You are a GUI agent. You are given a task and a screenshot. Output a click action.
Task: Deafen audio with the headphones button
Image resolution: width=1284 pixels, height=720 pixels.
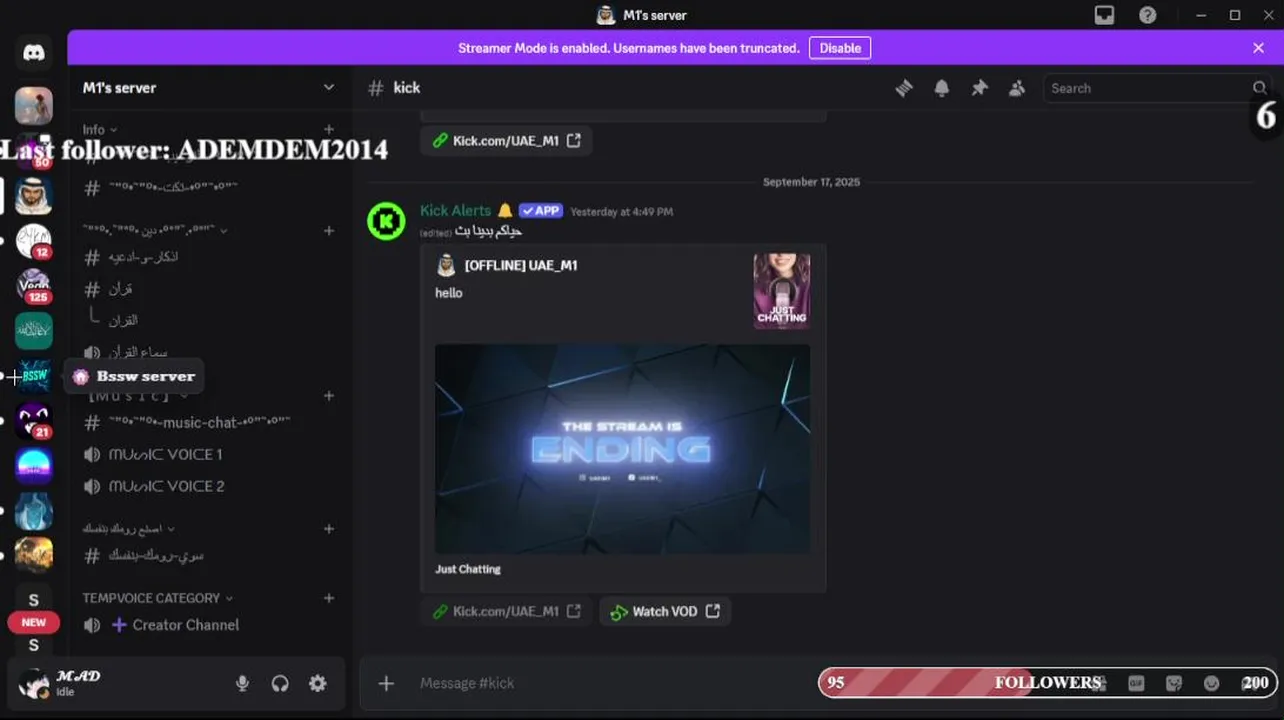(280, 683)
